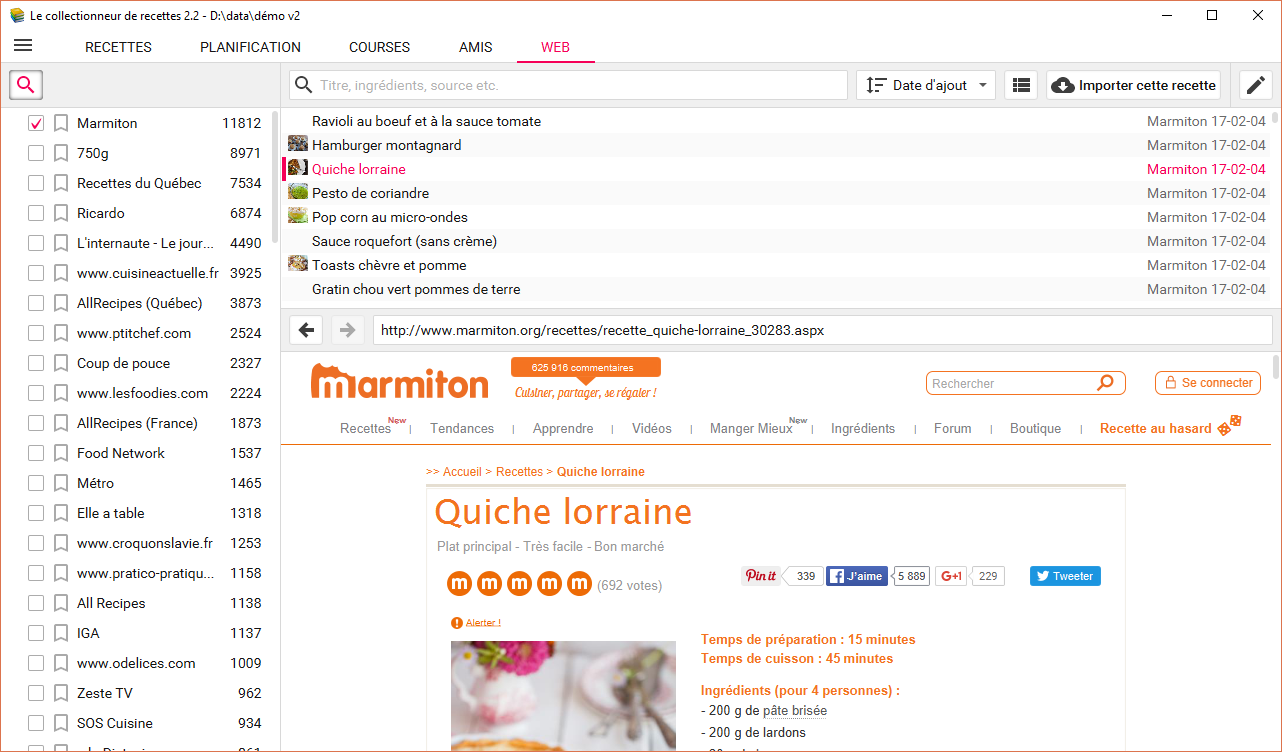Image resolution: width=1282 pixels, height=752 pixels.
Task: Click the recipe title search field
Action: click(568, 85)
